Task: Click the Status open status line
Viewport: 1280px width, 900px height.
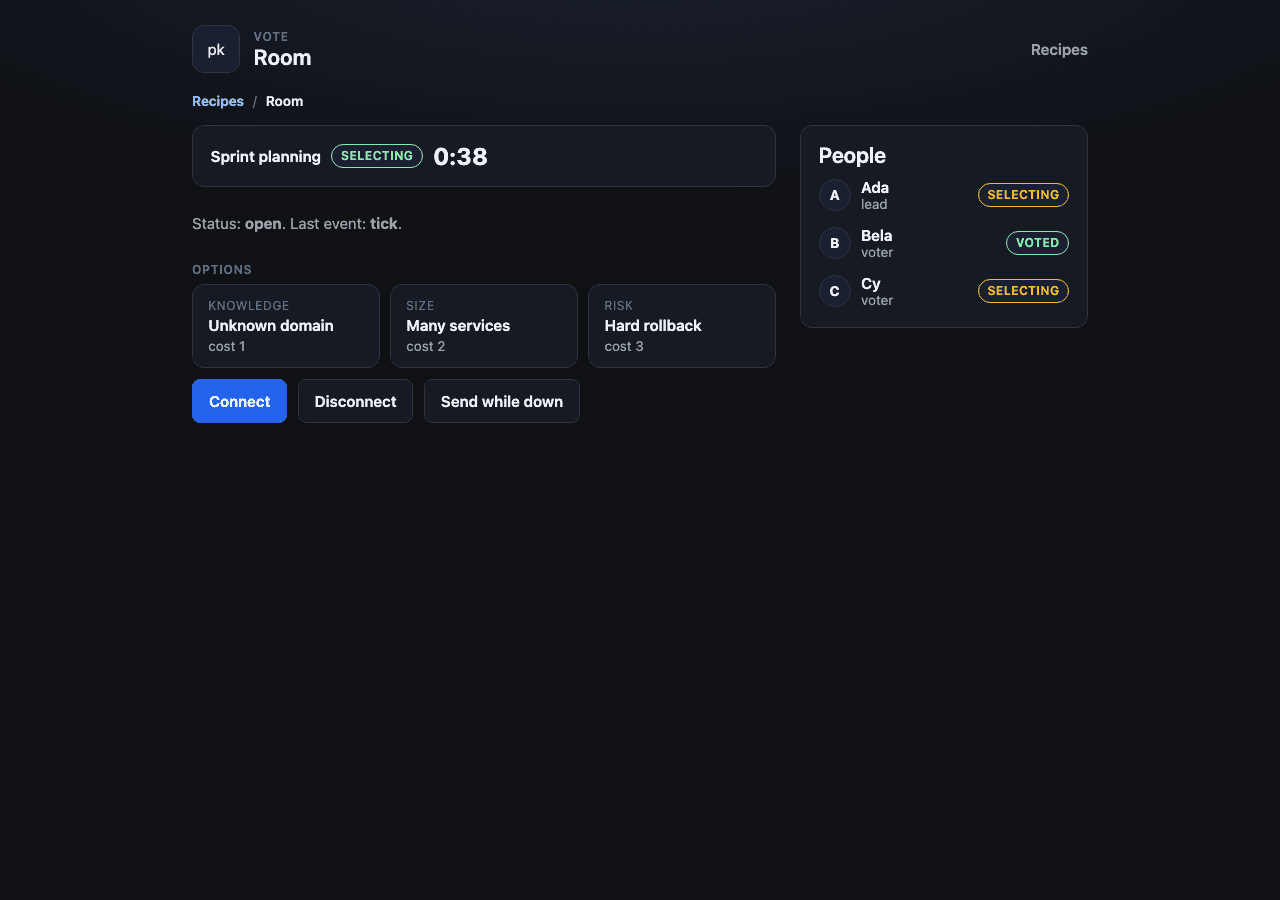Action: (297, 223)
